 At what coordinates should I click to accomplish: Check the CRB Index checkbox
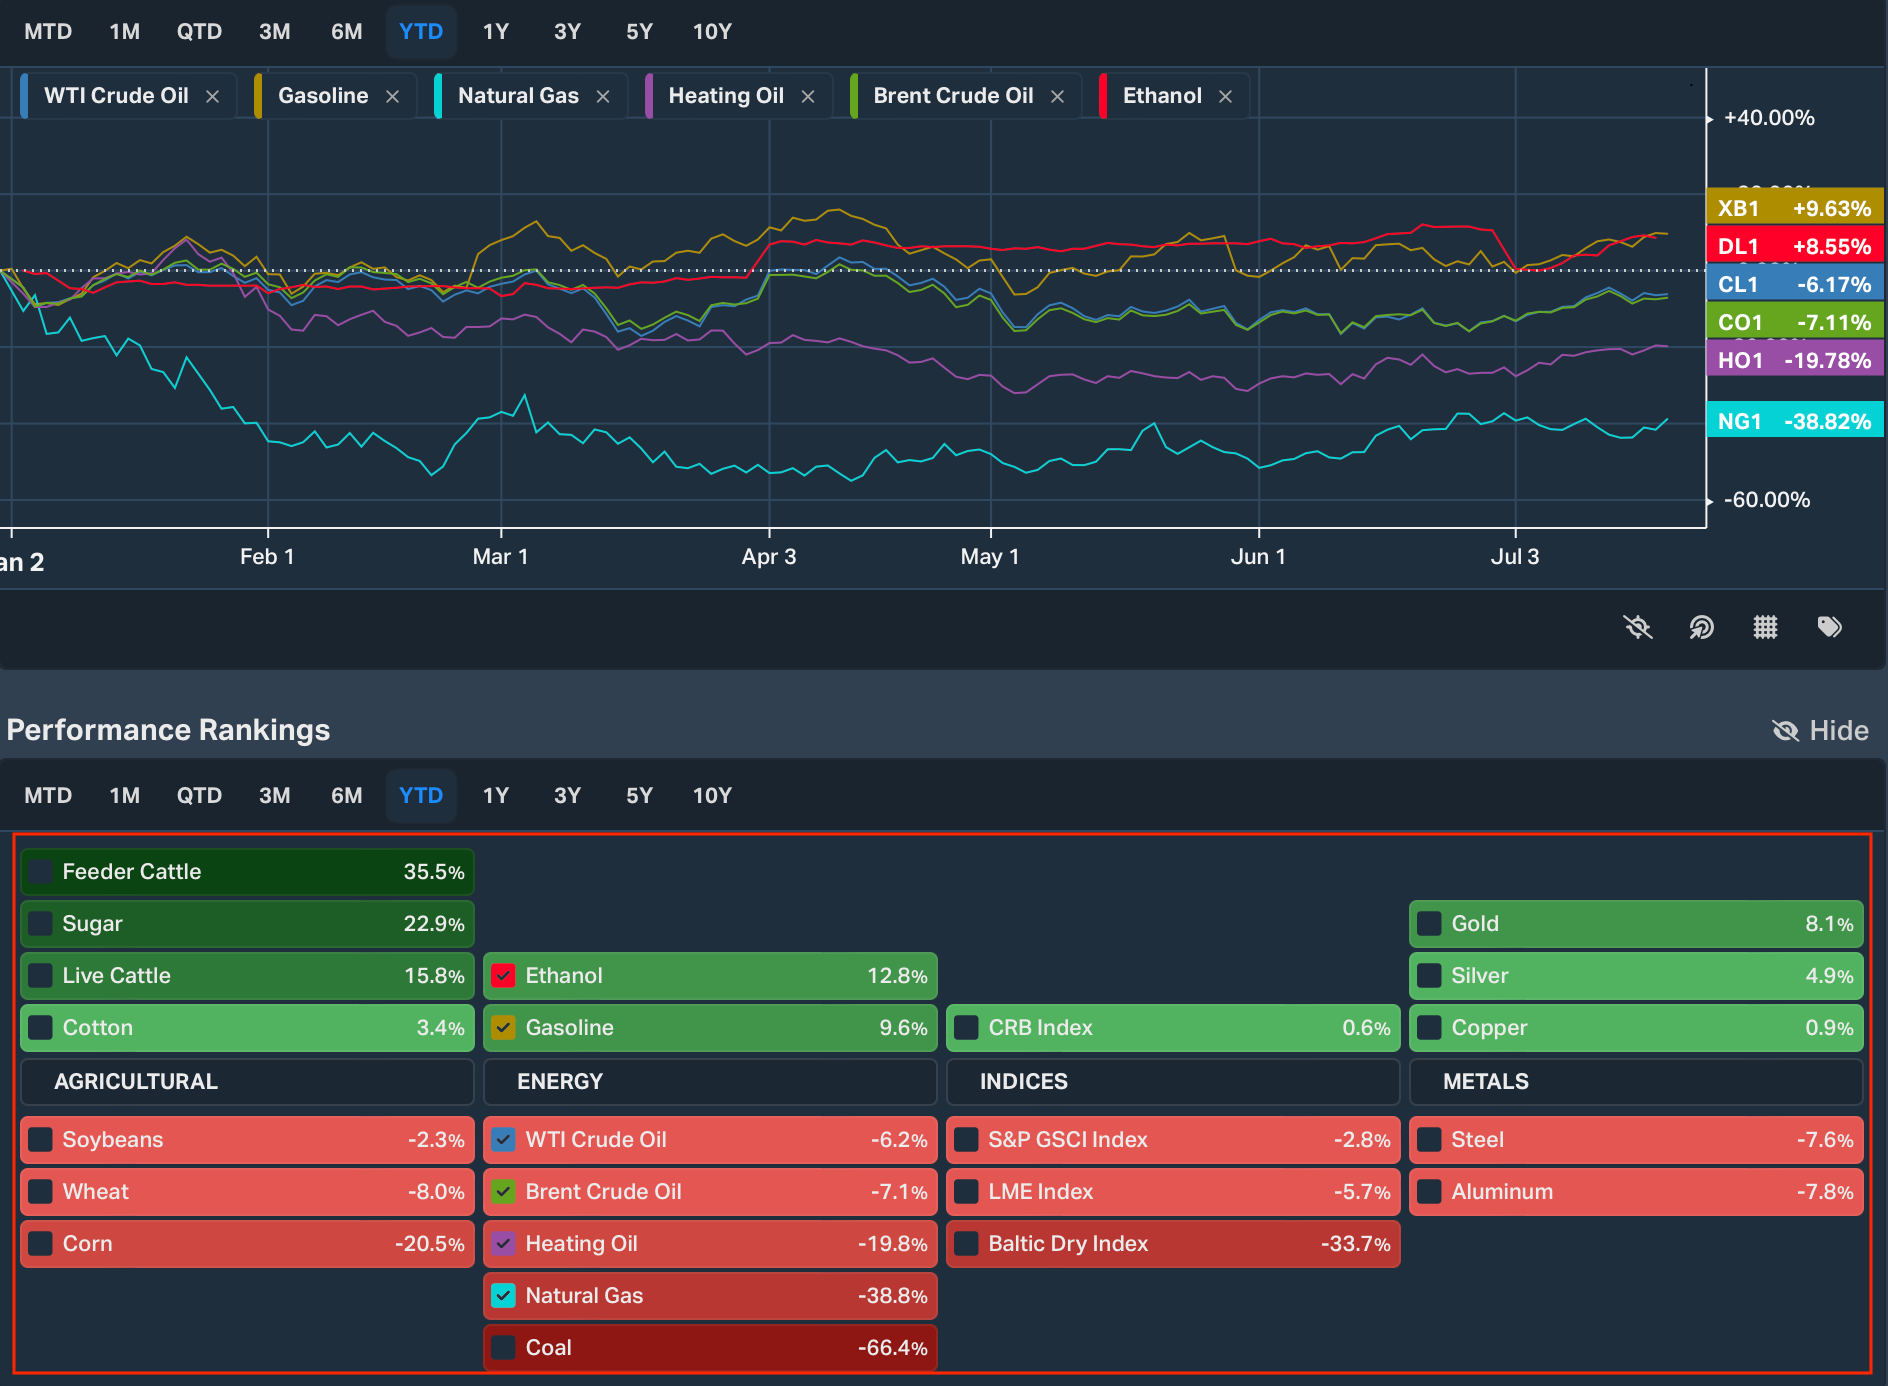(x=966, y=1028)
